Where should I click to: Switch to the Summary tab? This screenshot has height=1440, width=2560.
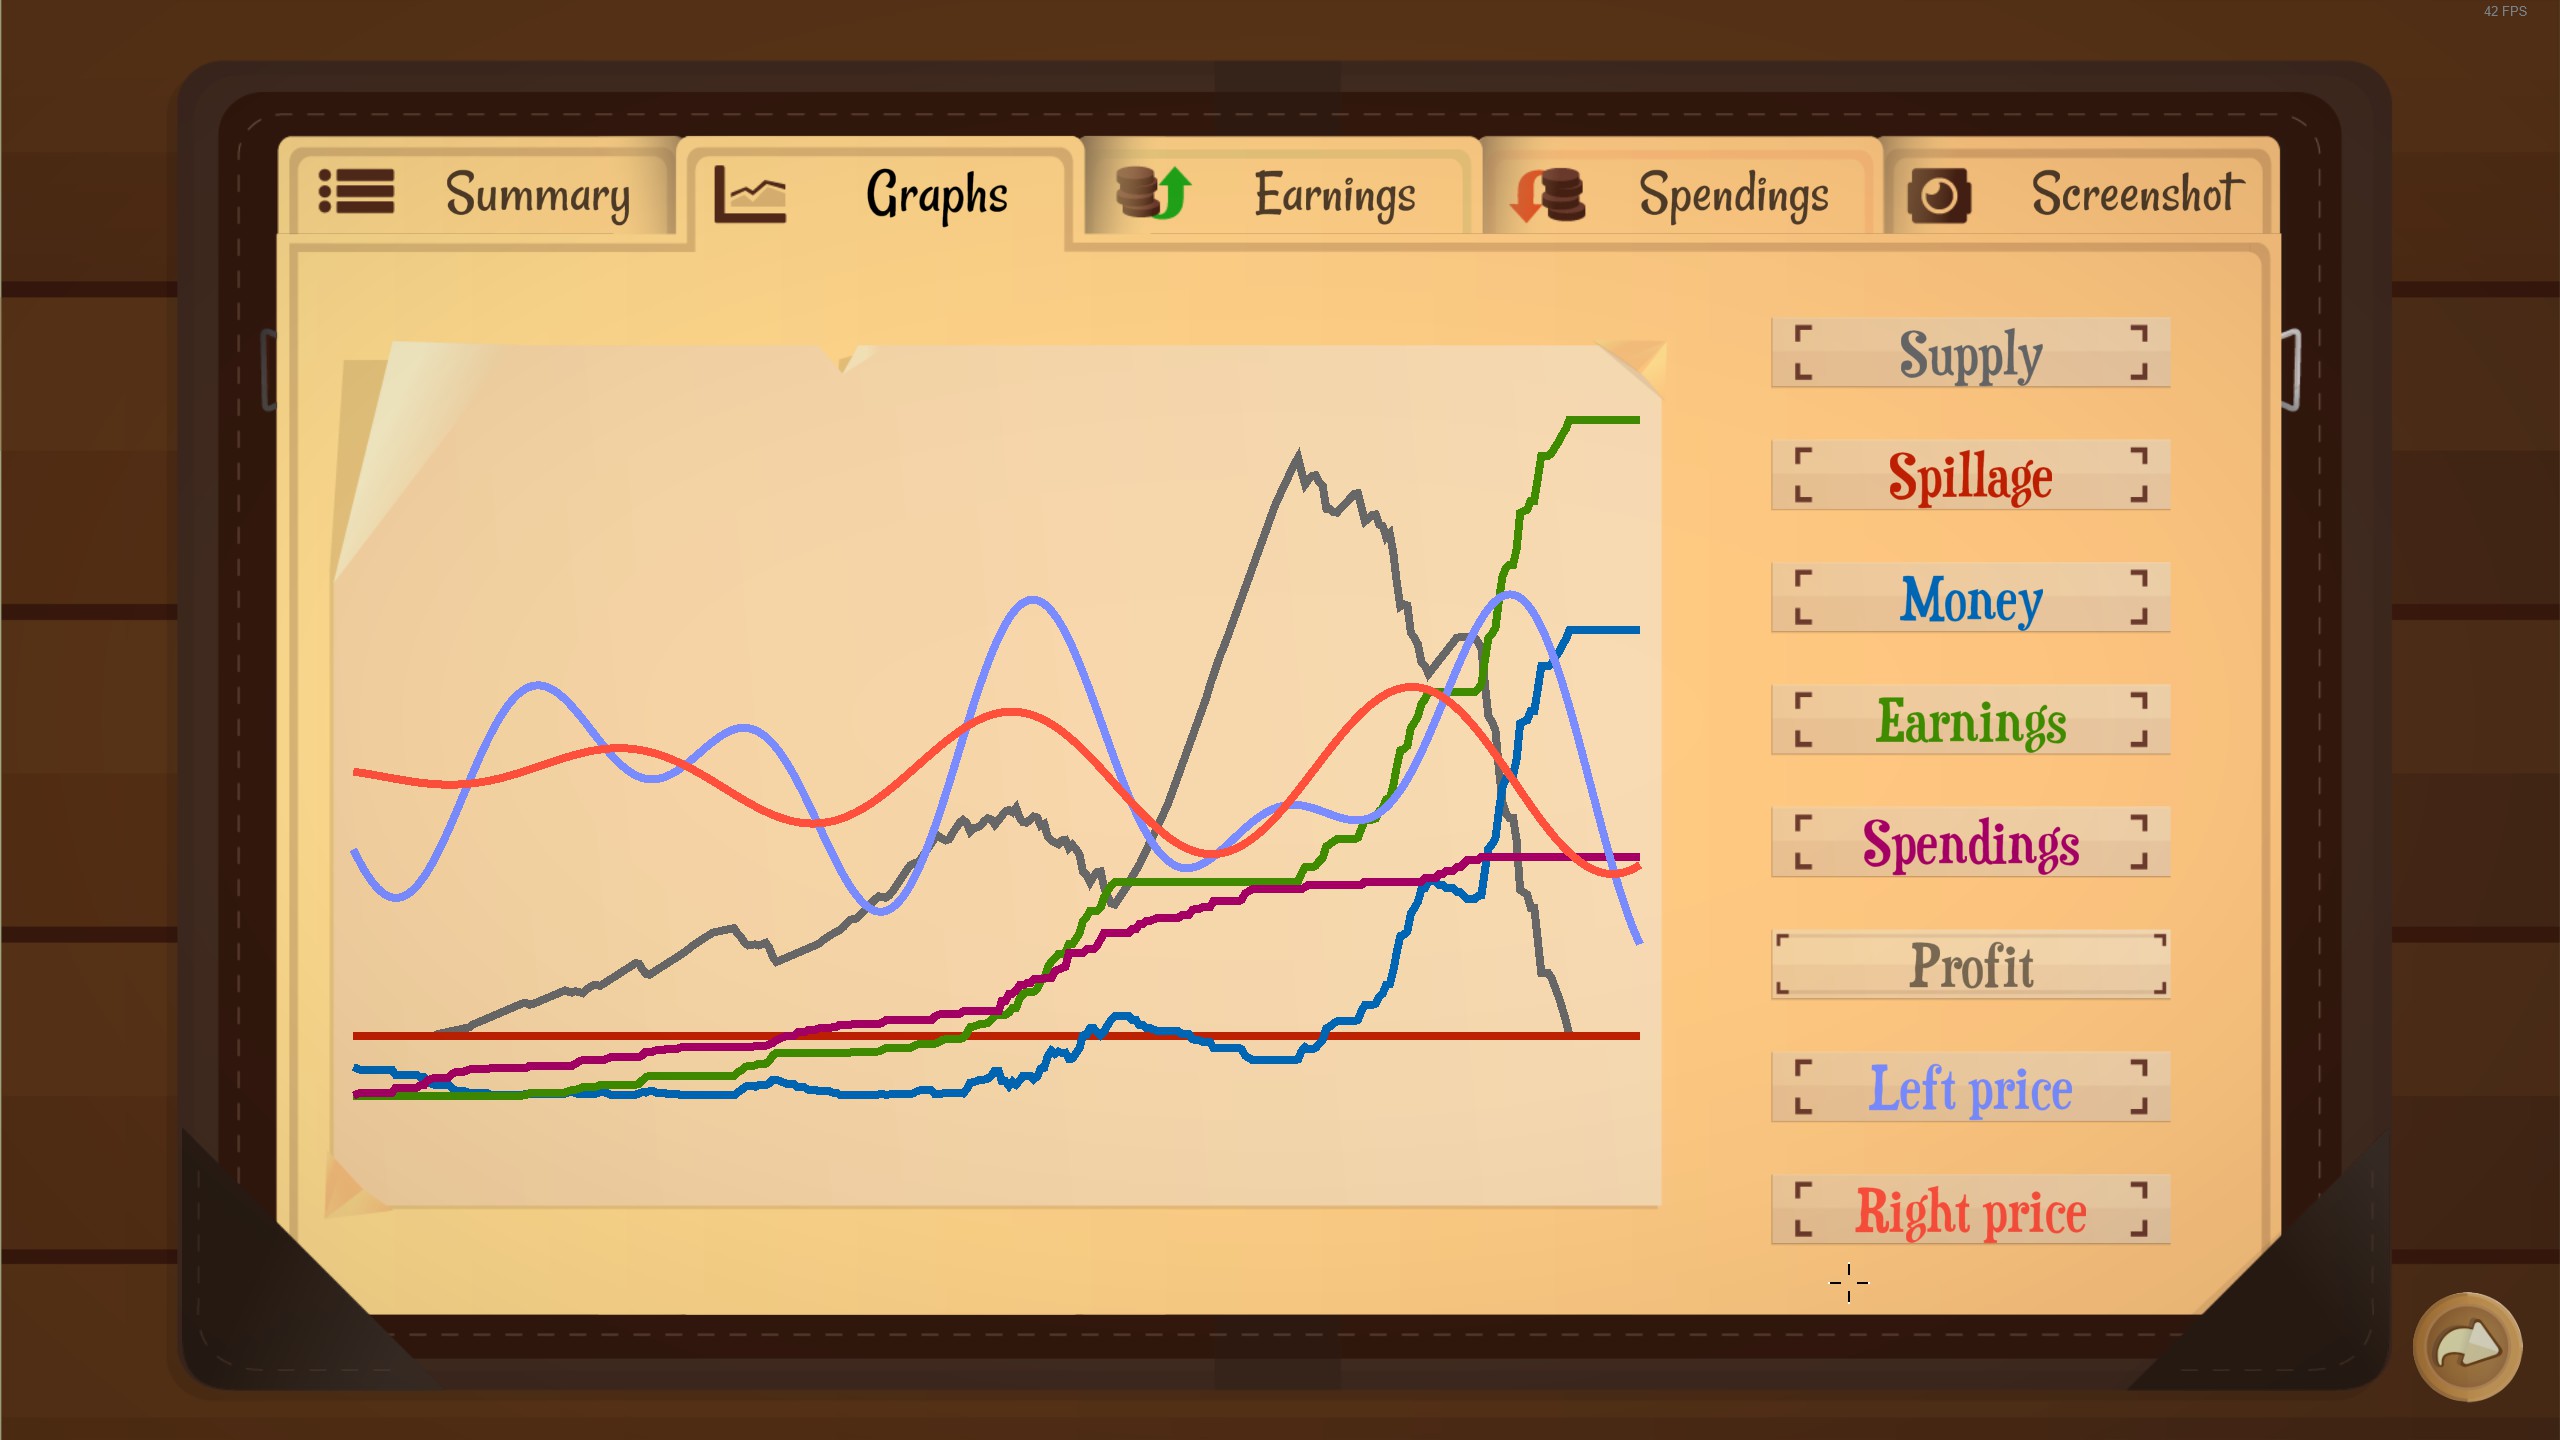(537, 193)
